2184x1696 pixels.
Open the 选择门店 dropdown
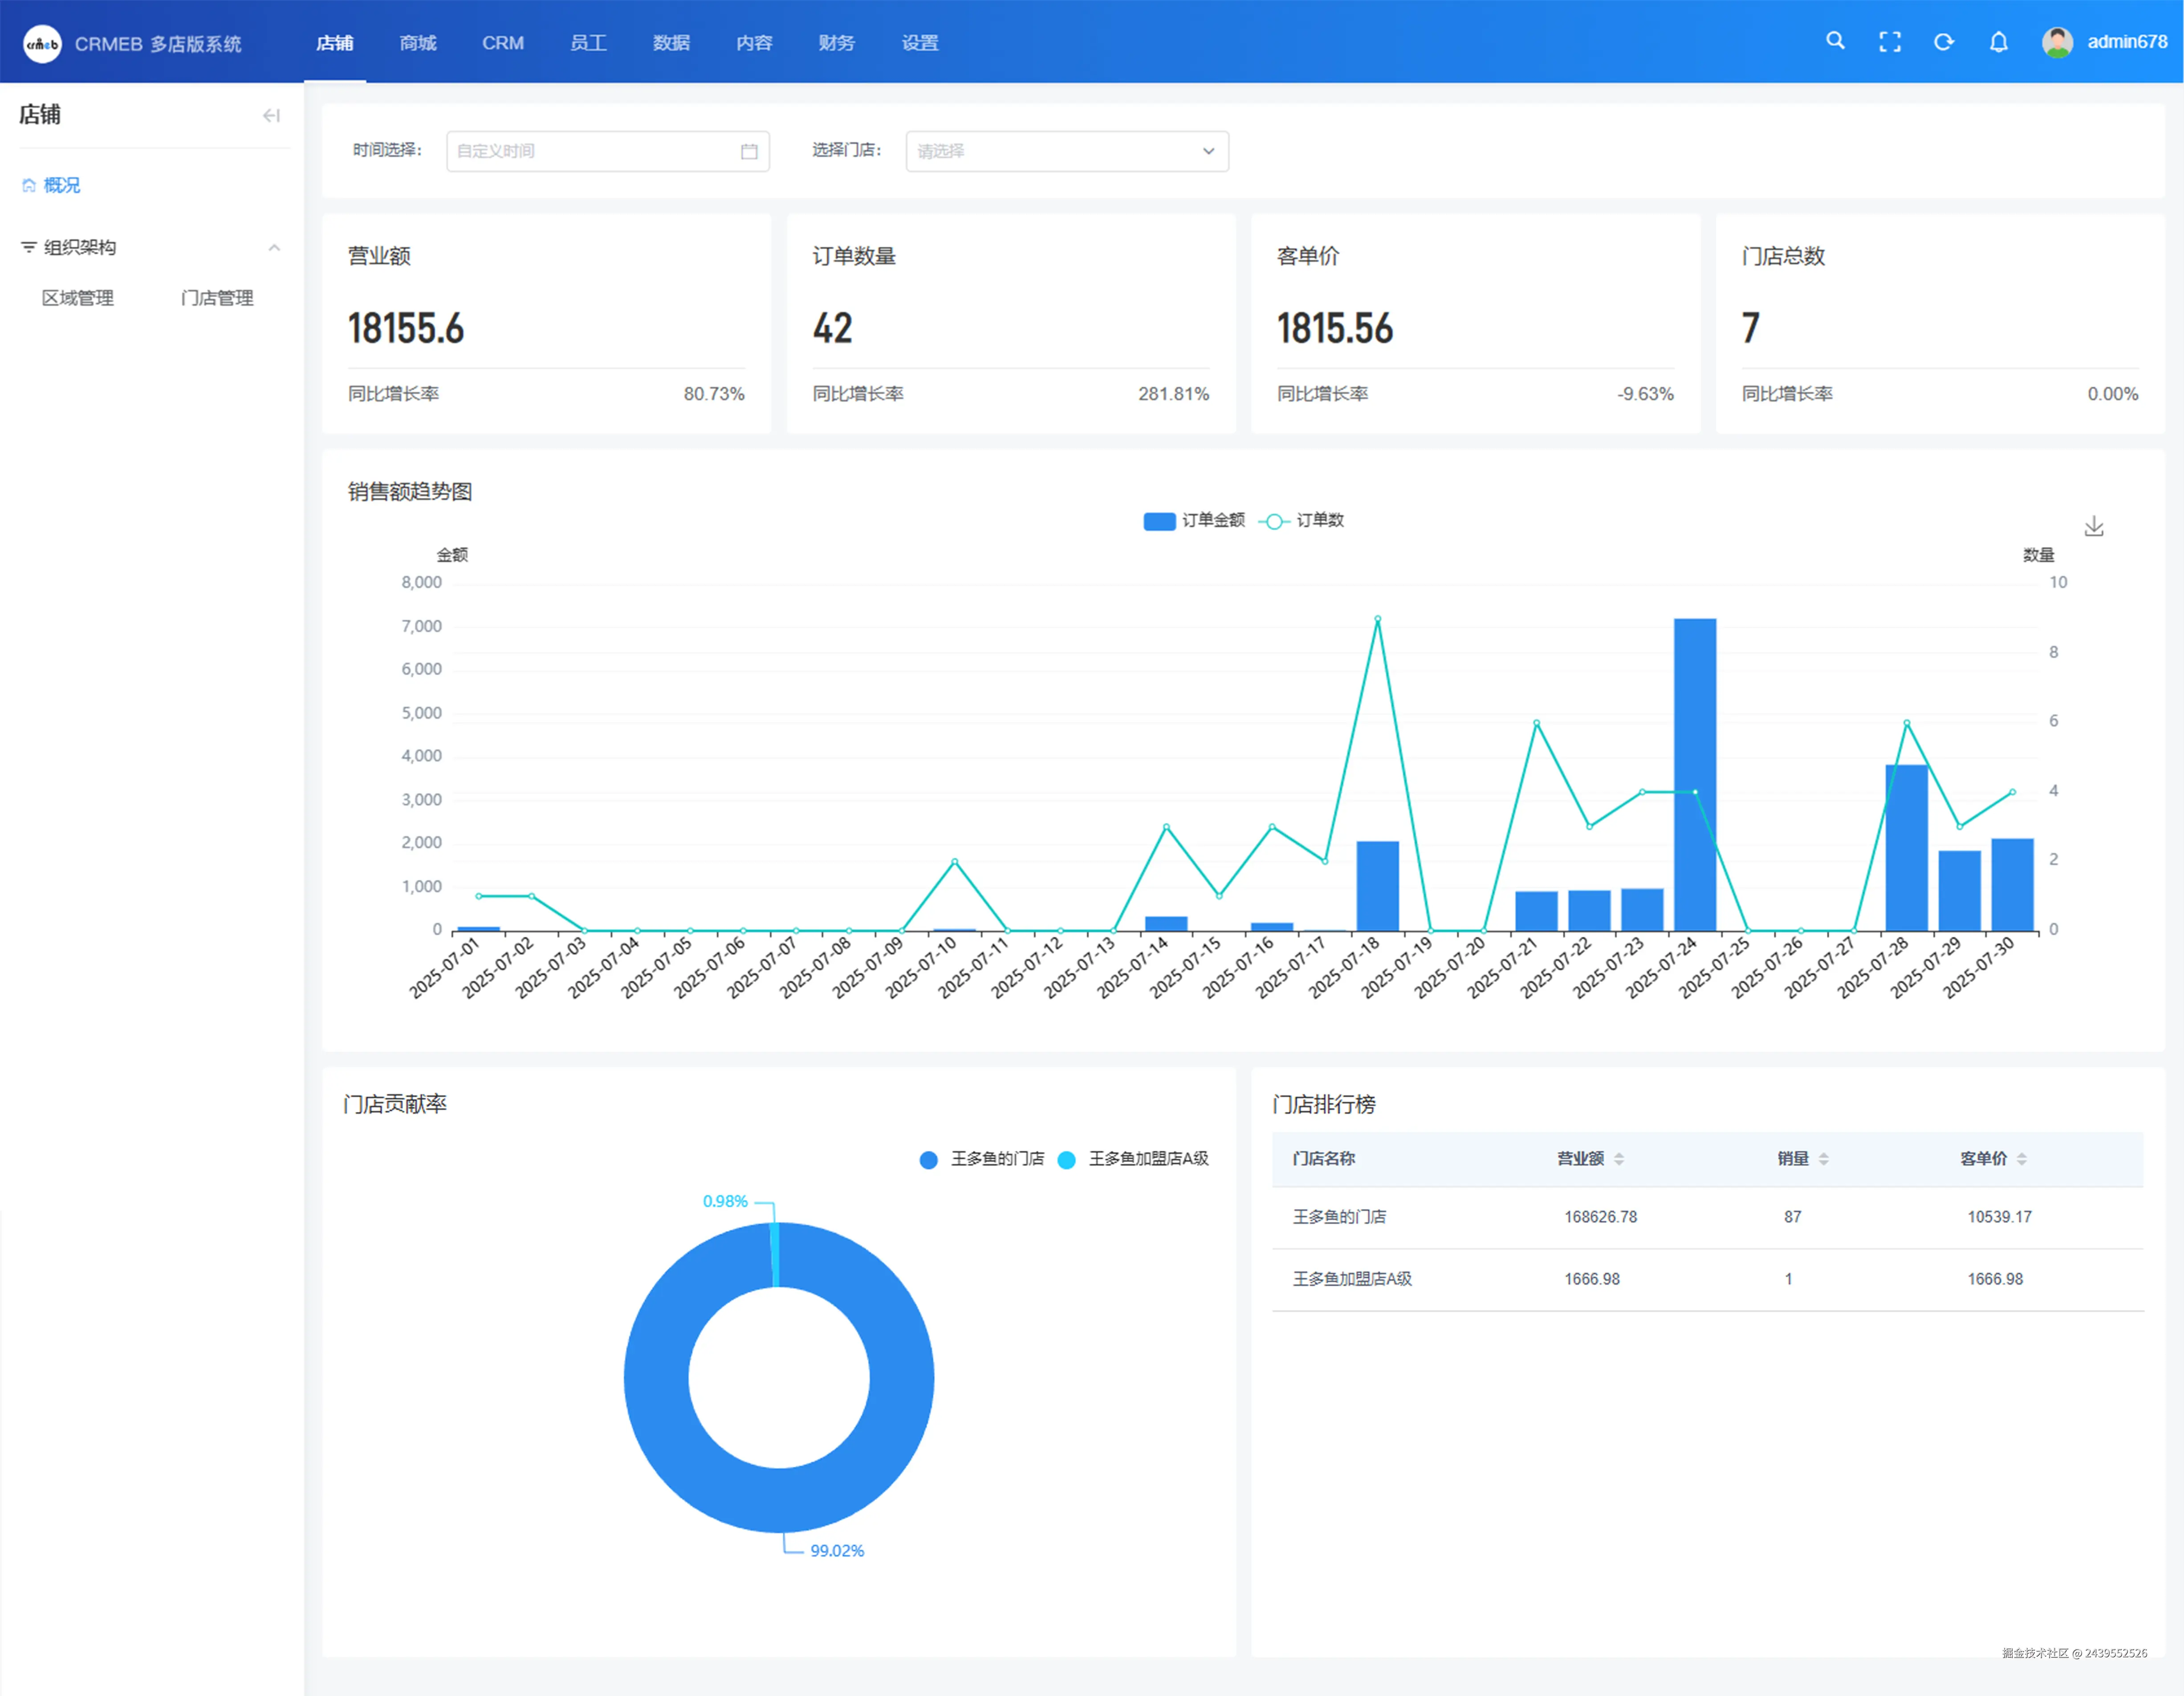point(1066,151)
